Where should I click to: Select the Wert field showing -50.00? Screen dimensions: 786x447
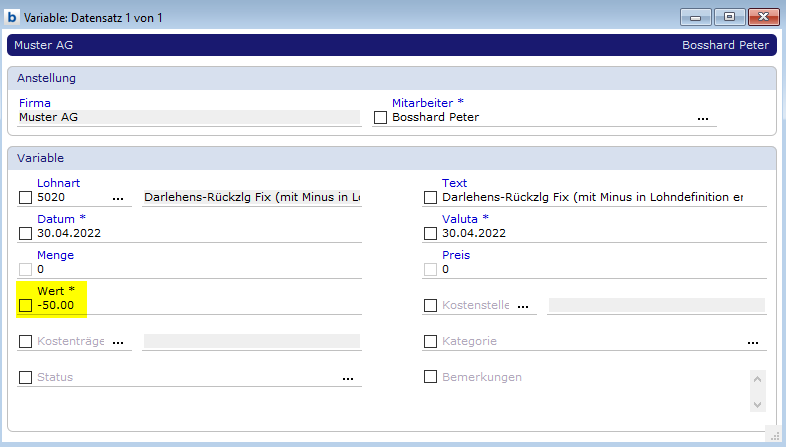[x=190, y=305]
